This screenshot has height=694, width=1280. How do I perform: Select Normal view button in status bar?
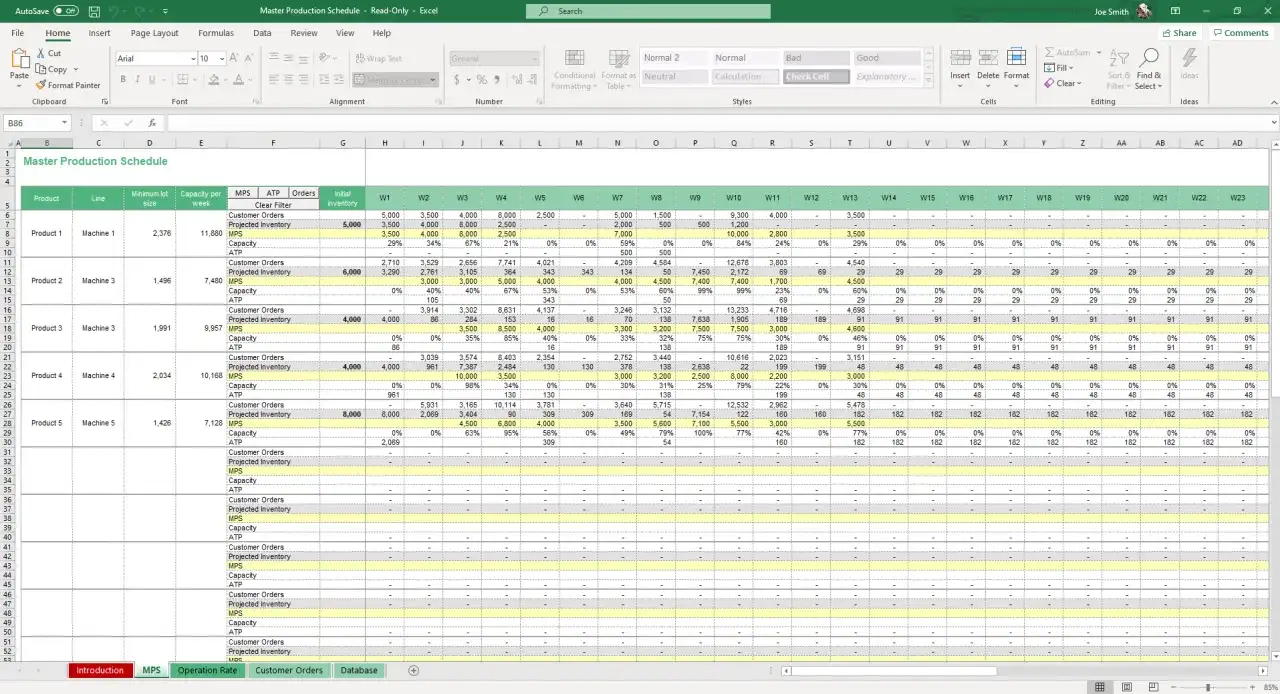coord(1100,687)
